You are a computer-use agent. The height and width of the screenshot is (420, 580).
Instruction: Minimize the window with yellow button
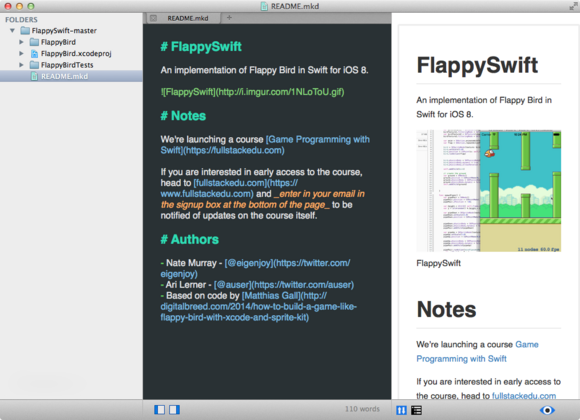click(x=19, y=6)
